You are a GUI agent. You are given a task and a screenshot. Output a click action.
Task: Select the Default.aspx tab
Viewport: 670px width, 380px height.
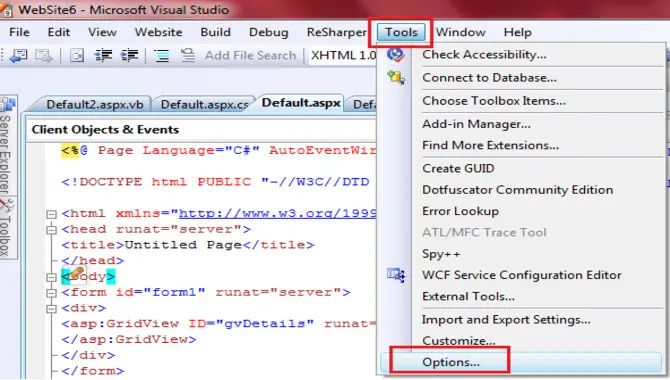301,103
